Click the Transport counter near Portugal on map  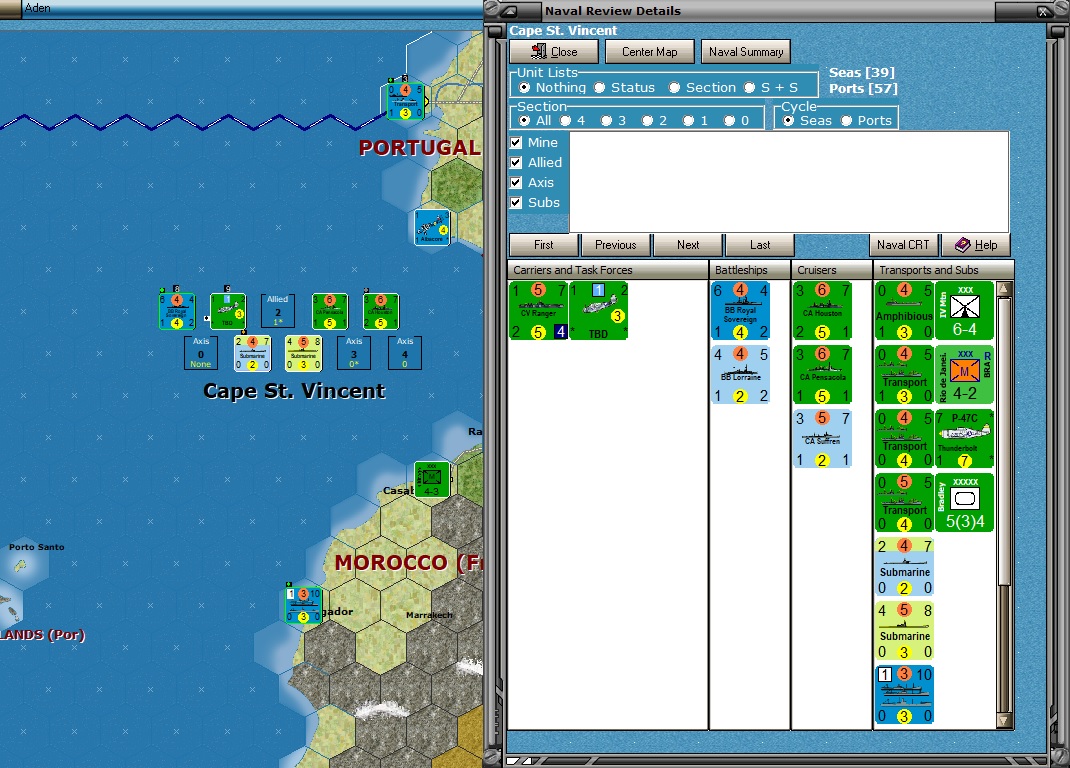(x=405, y=102)
